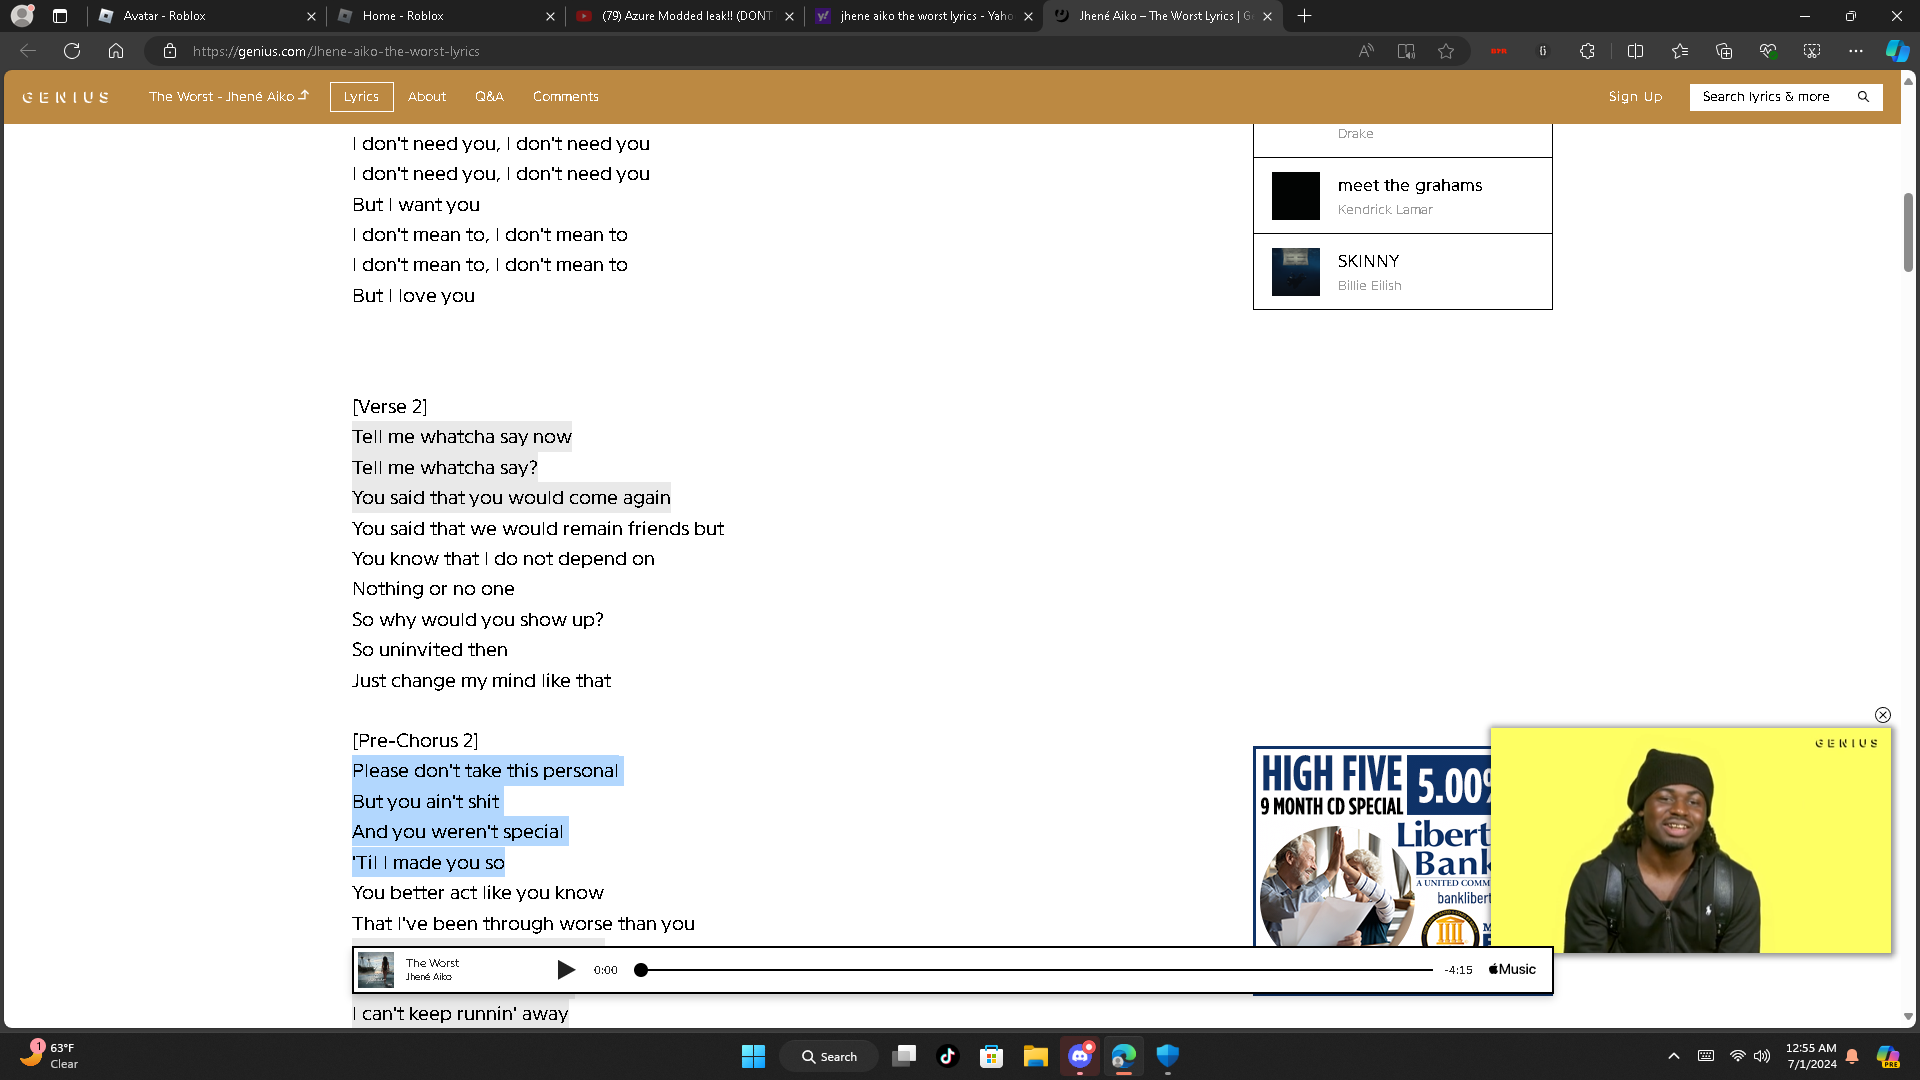Click the lyric 'You said that you would come again'
Screen dimensions: 1920x1080
pos(511,498)
